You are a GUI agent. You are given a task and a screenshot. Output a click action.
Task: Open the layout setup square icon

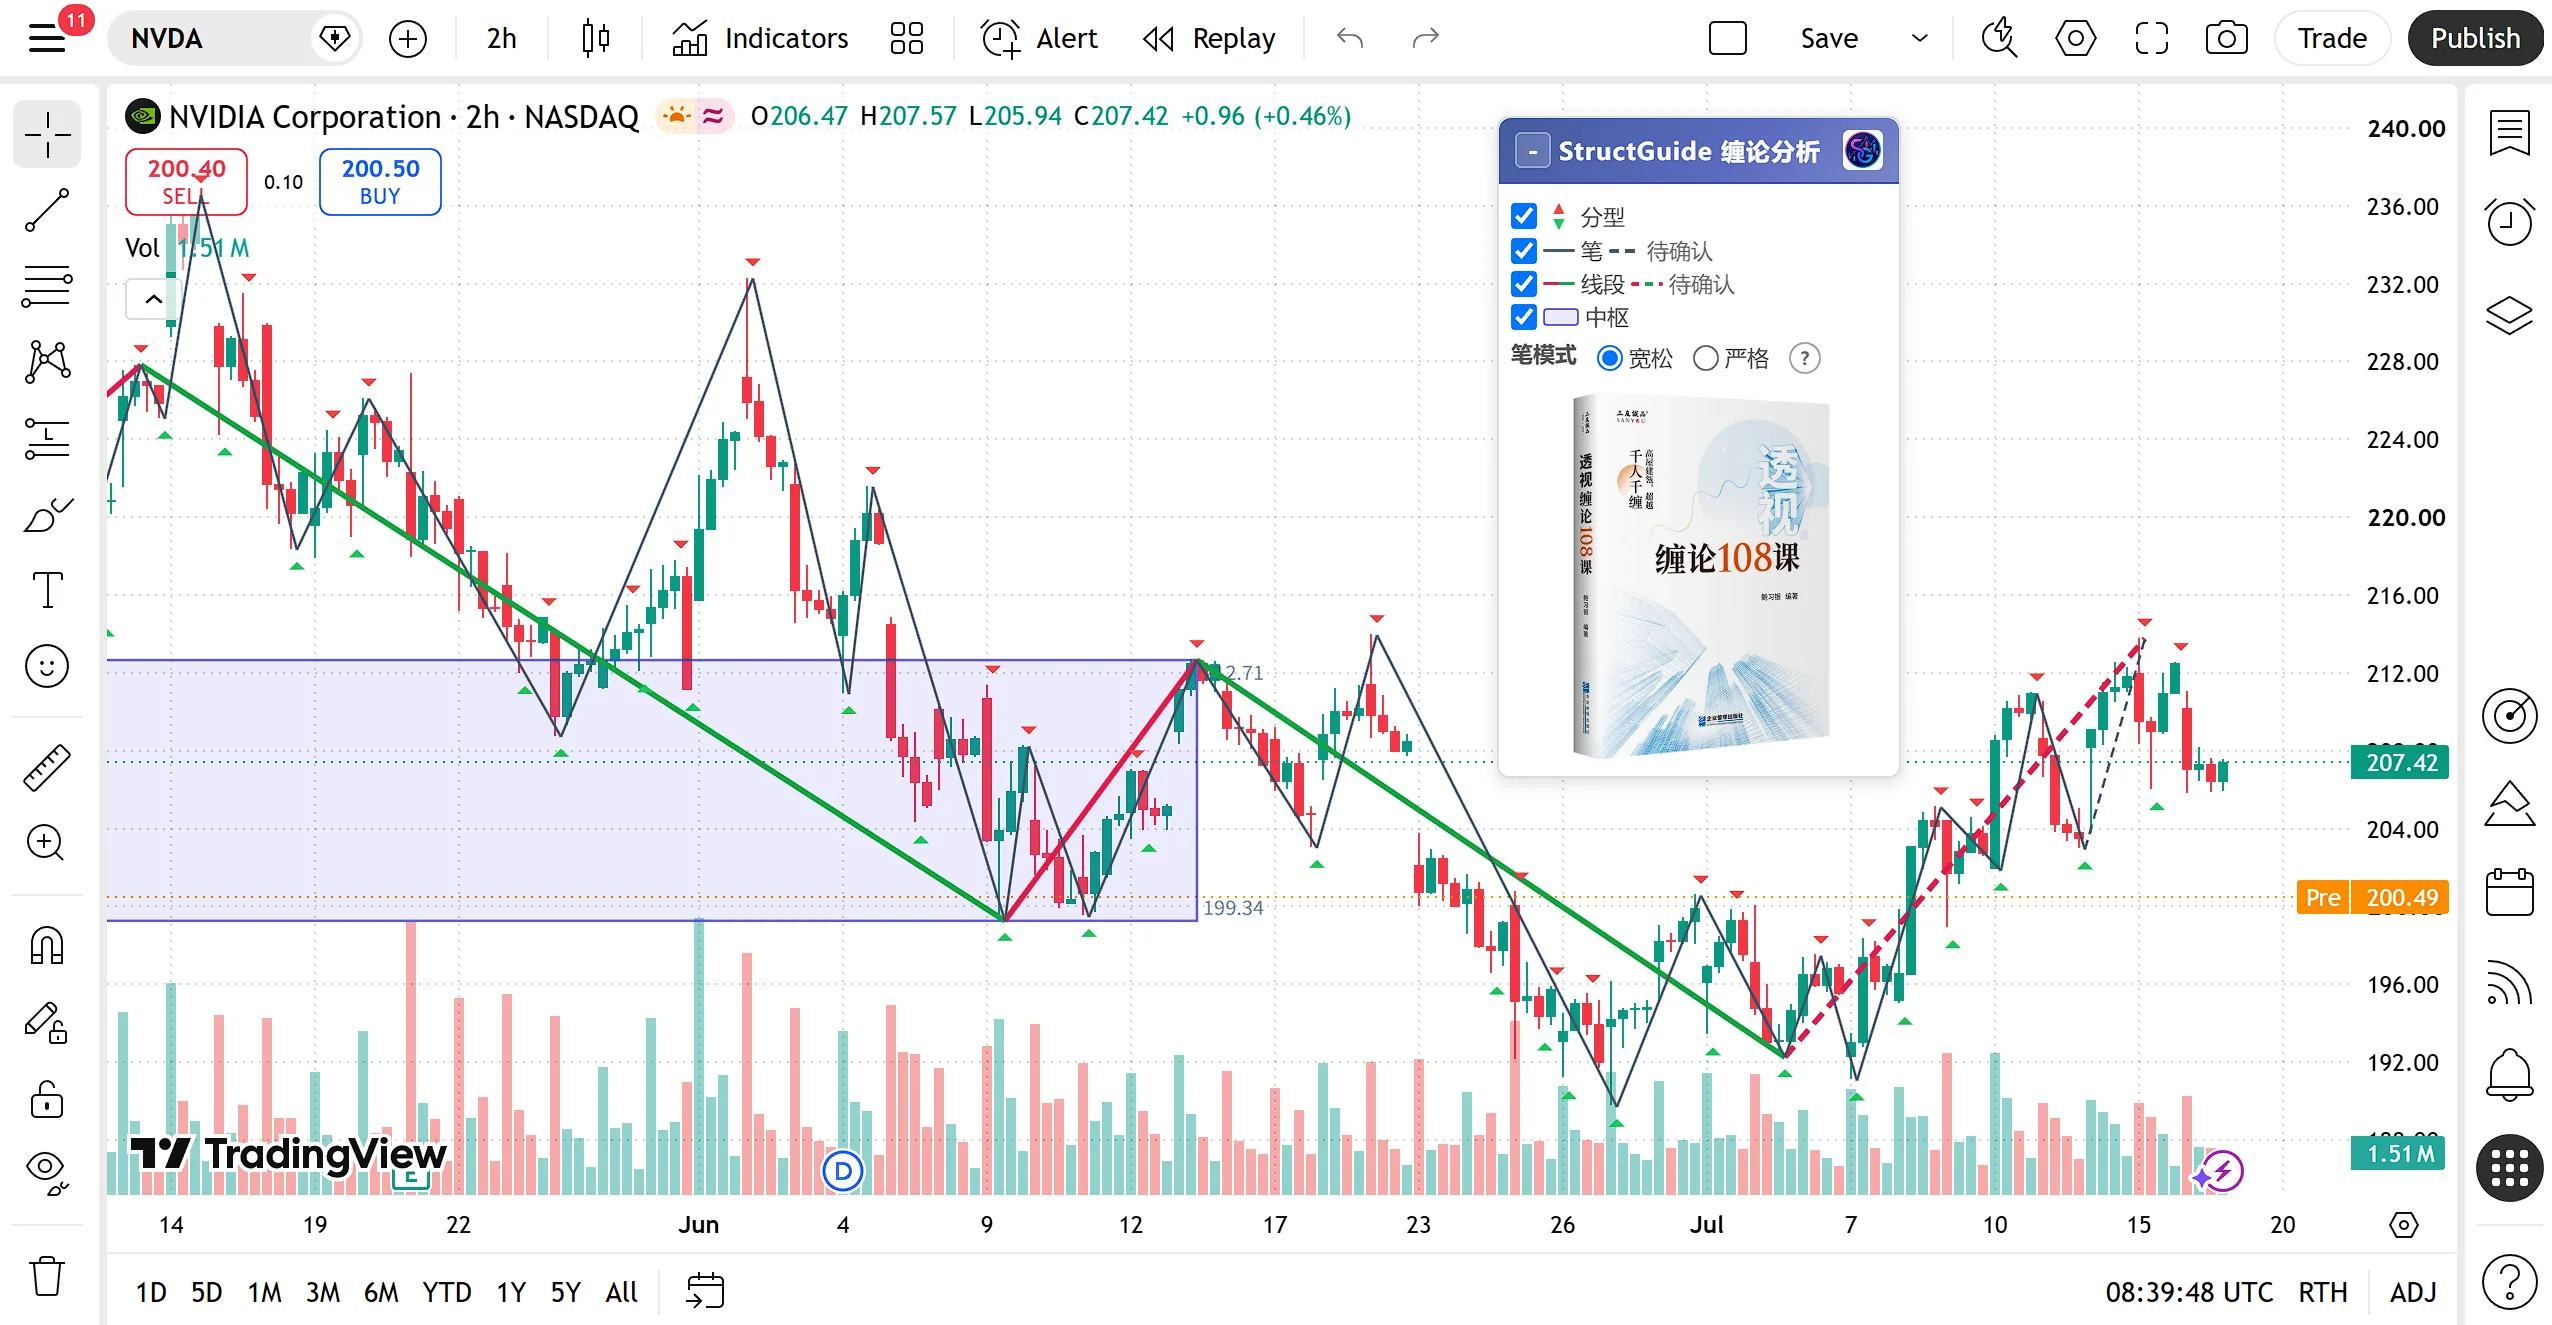click(1727, 38)
